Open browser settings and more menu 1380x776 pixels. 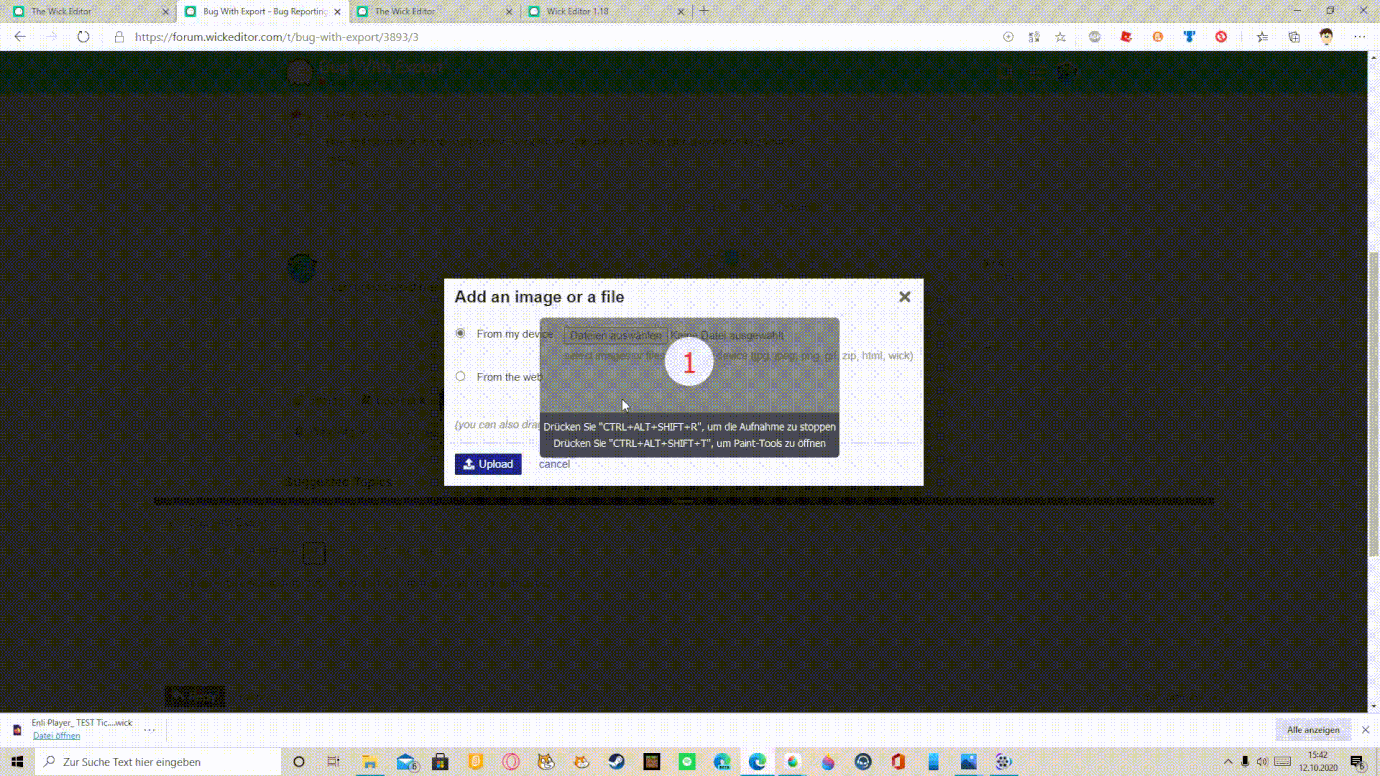(x=1359, y=37)
